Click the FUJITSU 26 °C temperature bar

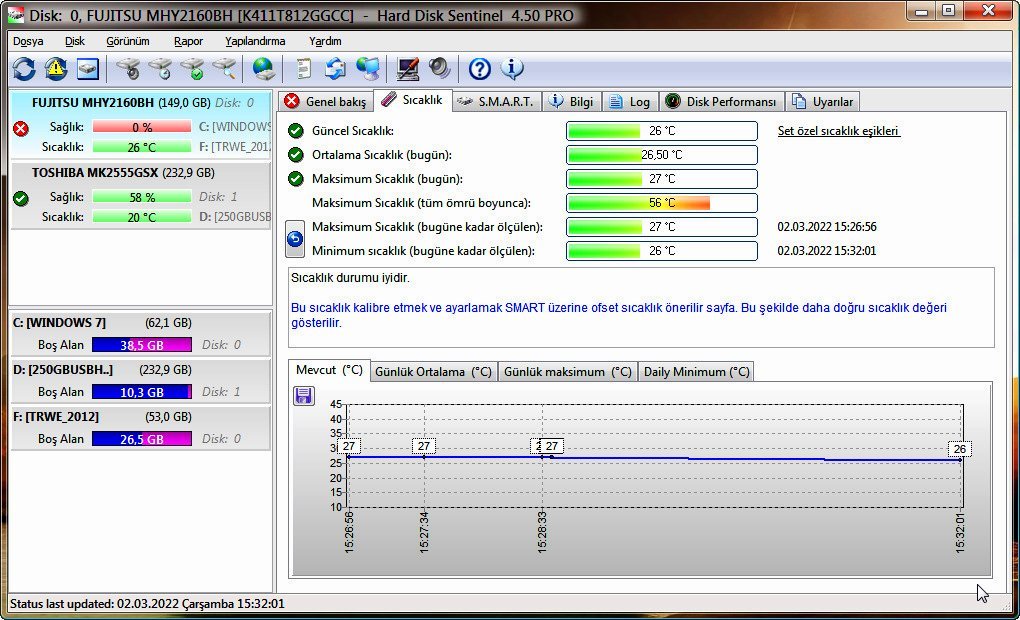tap(142, 147)
